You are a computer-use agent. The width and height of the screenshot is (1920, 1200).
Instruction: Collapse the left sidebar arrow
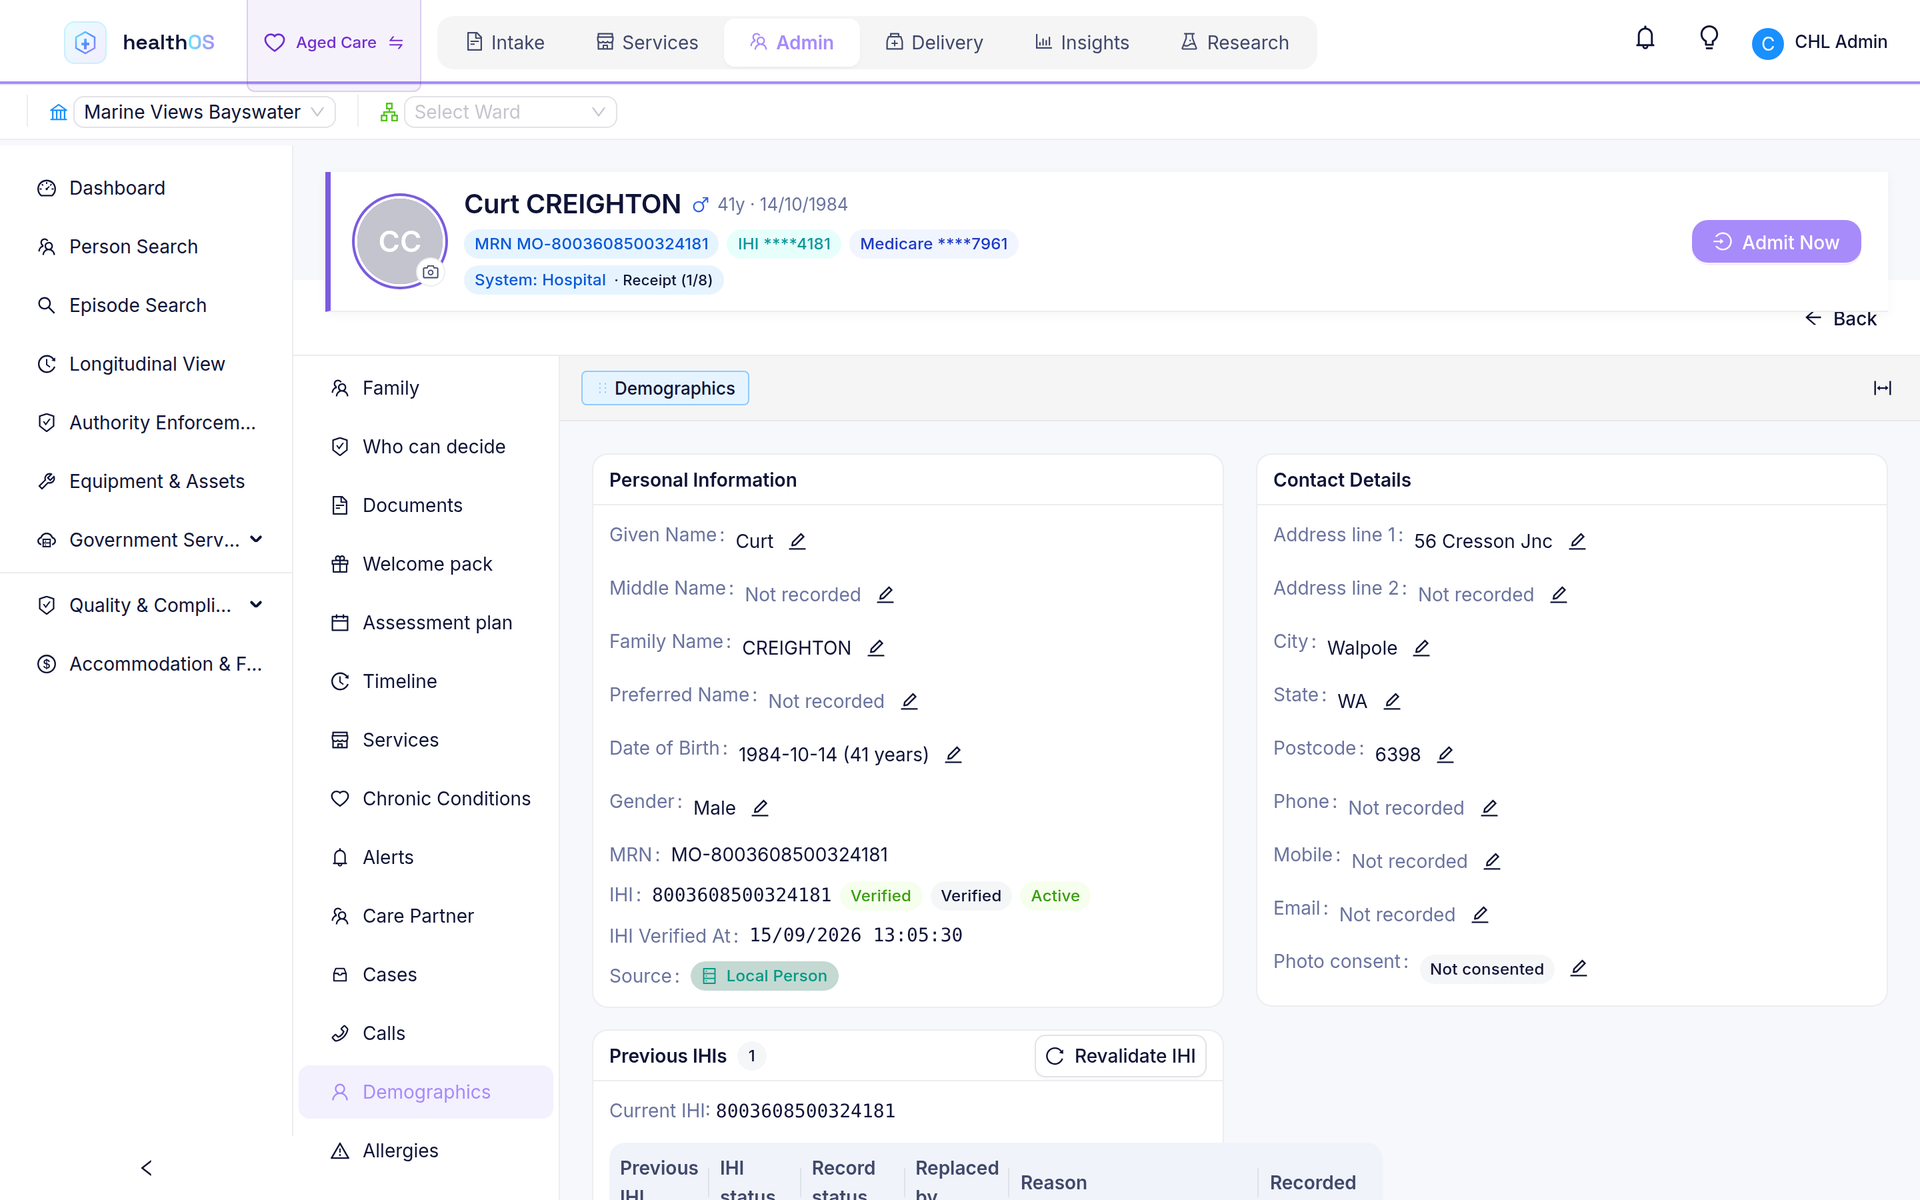[x=146, y=1168]
